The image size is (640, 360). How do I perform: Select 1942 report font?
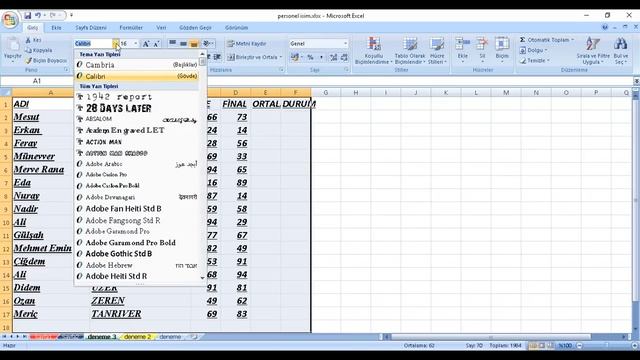point(137,97)
